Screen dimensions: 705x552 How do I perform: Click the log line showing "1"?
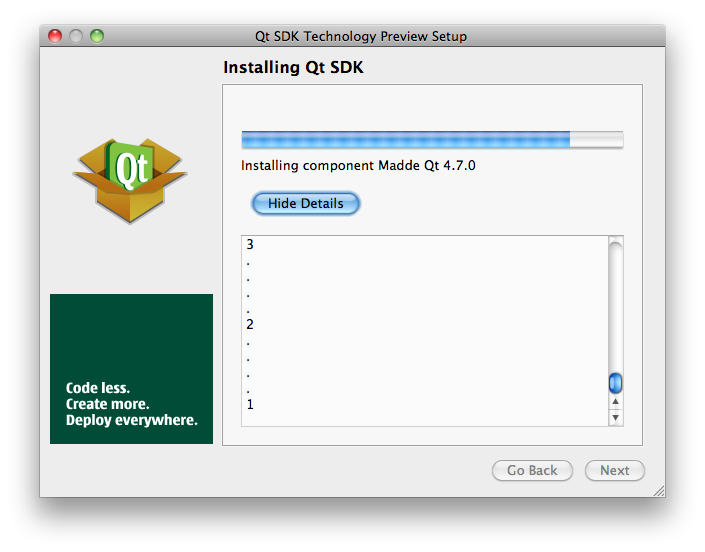click(250, 404)
